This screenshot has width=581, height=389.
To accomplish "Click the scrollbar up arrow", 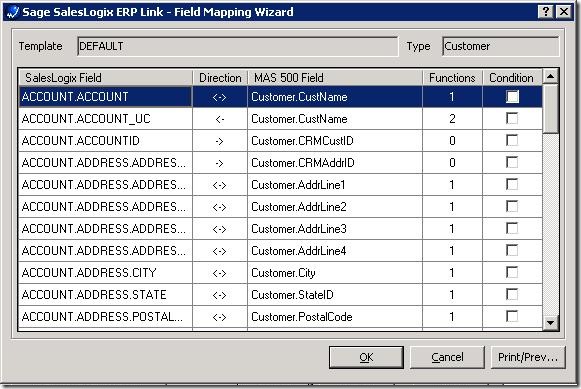I will pyautogui.click(x=550, y=77).
